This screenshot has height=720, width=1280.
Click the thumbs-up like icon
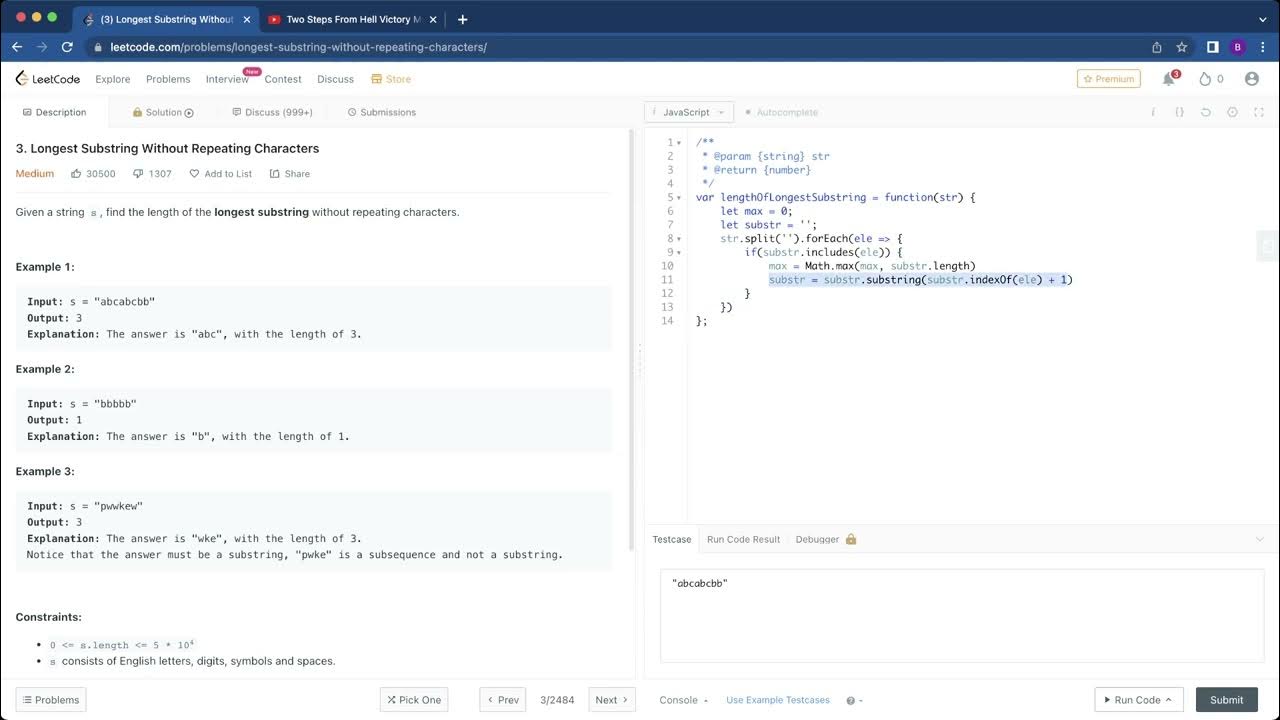click(76, 174)
